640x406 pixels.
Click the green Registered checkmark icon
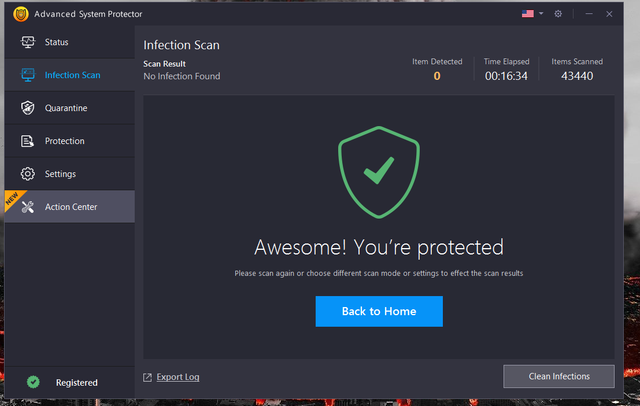[x=33, y=382]
